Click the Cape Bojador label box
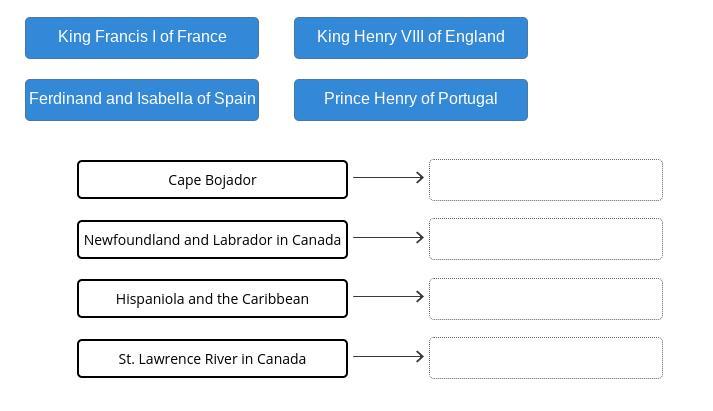Image resolution: width=713 pixels, height=411 pixels. (212, 180)
